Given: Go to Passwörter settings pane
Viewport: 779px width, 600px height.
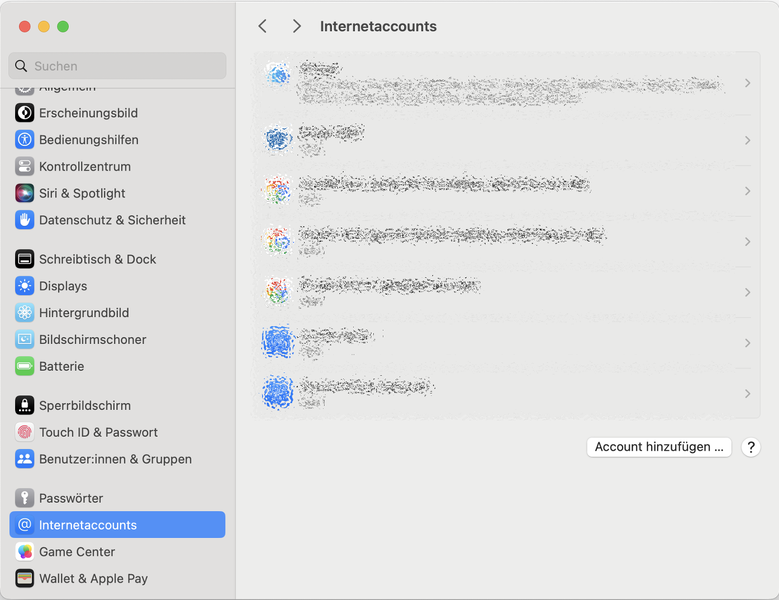Looking at the screenshot, I should (x=71, y=498).
